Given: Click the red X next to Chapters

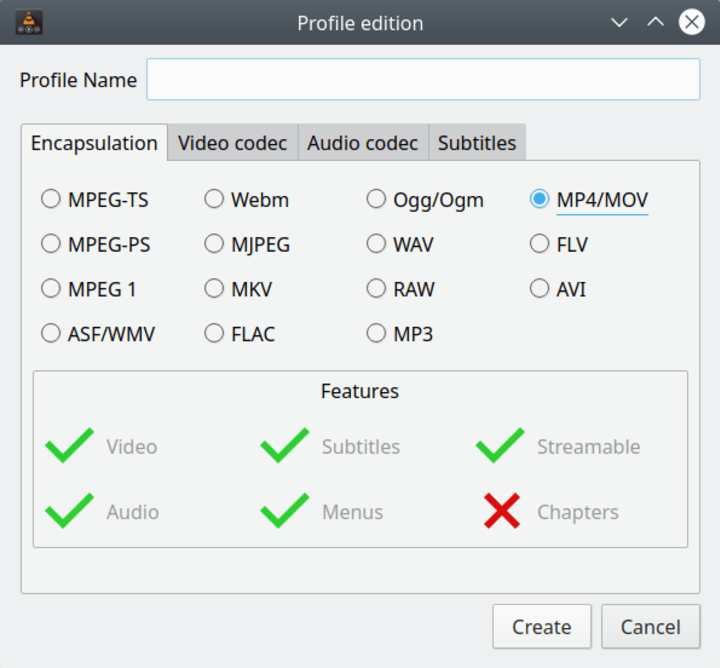Looking at the screenshot, I should (501, 511).
